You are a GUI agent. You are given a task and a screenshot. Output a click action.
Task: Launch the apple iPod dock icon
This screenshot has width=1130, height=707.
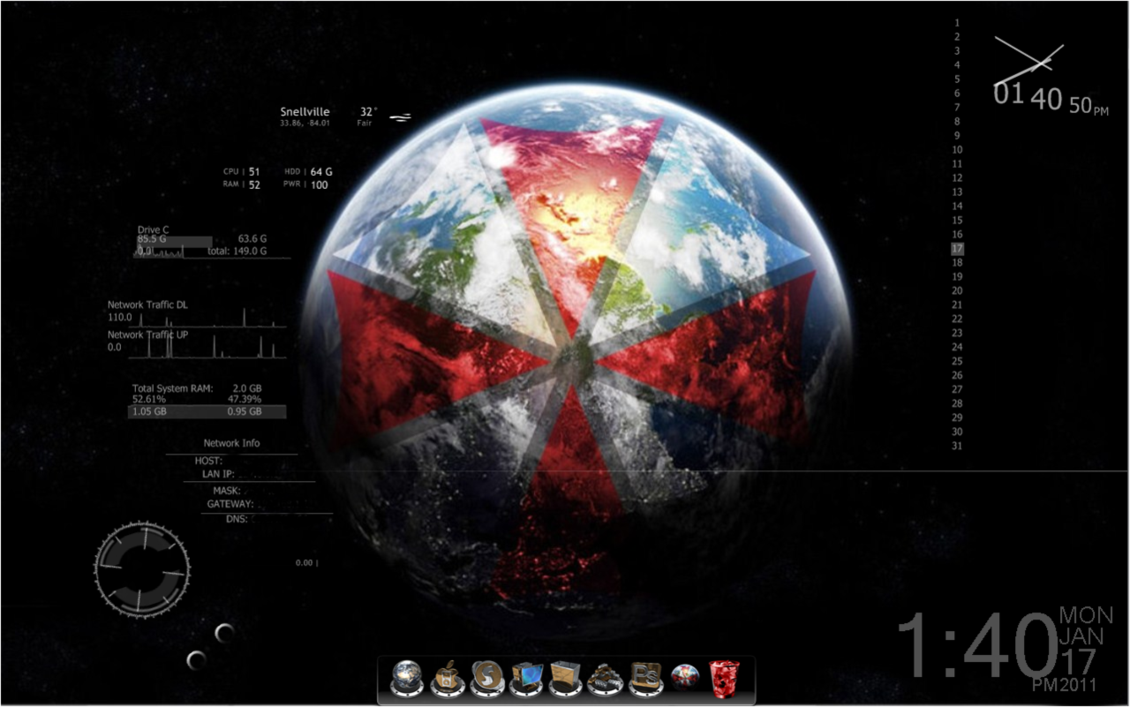(x=447, y=678)
